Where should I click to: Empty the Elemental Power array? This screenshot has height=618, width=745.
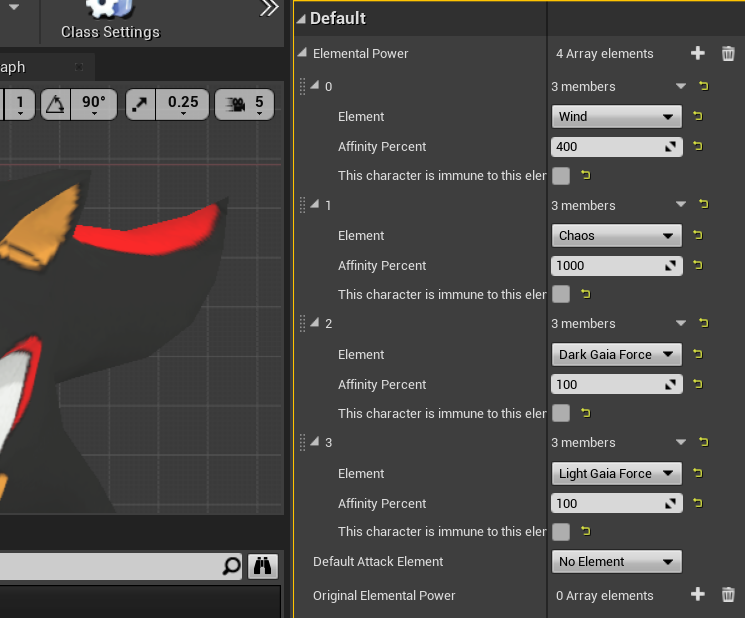pyautogui.click(x=728, y=53)
